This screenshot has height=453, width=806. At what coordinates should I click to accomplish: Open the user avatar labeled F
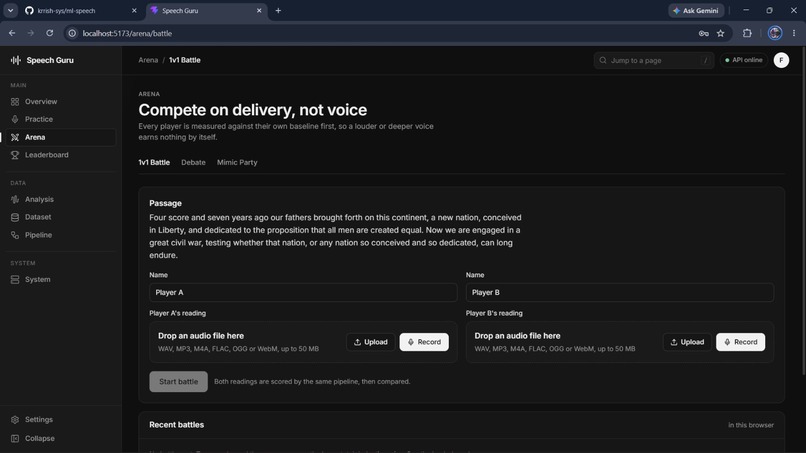point(781,60)
